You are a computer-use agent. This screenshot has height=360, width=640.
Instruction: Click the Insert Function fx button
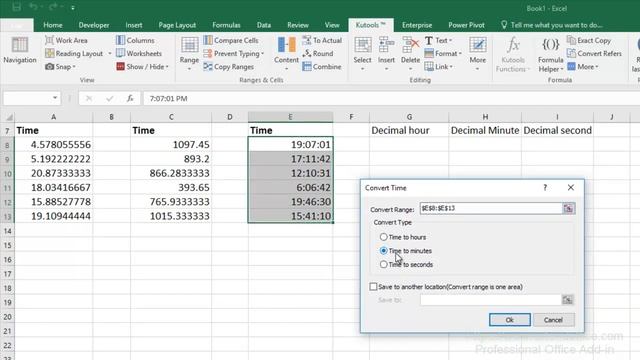(x=130, y=98)
